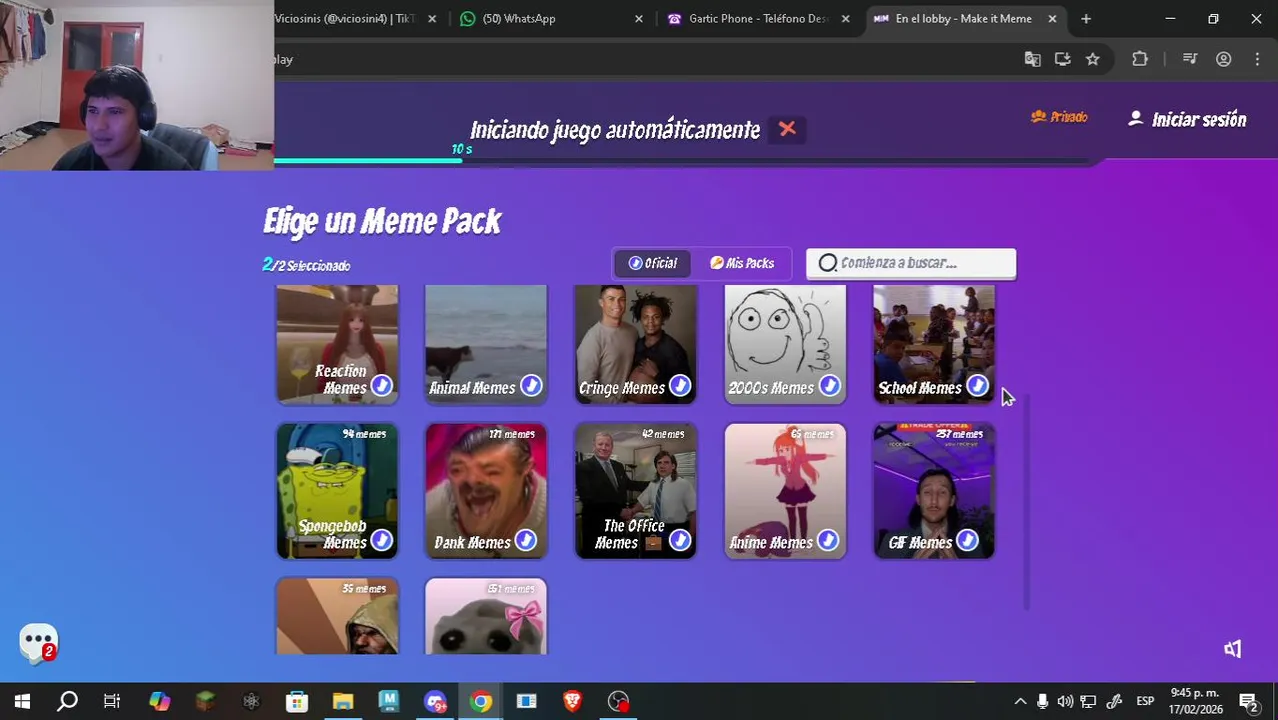Toggle The Office Memes pack checkmark

(679, 541)
